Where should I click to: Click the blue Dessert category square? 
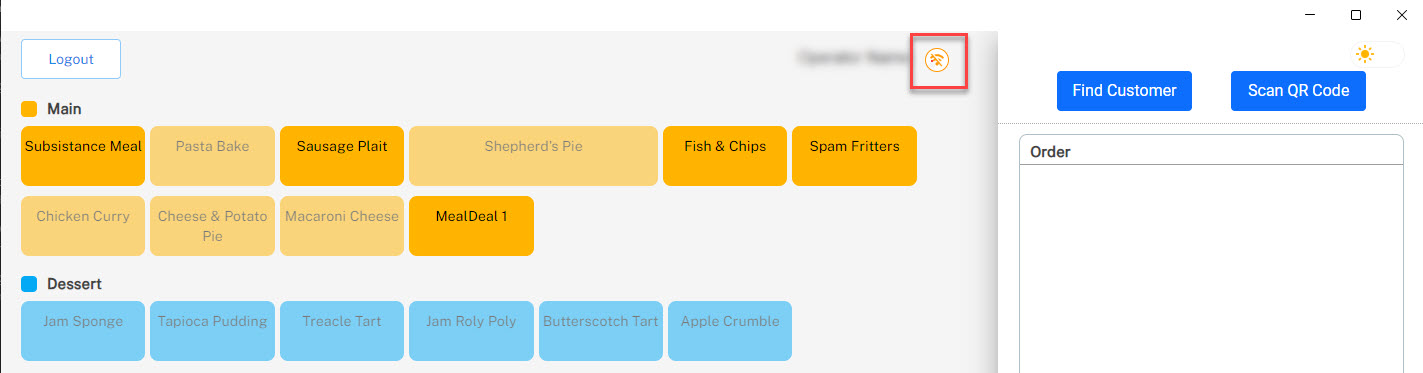point(29,284)
